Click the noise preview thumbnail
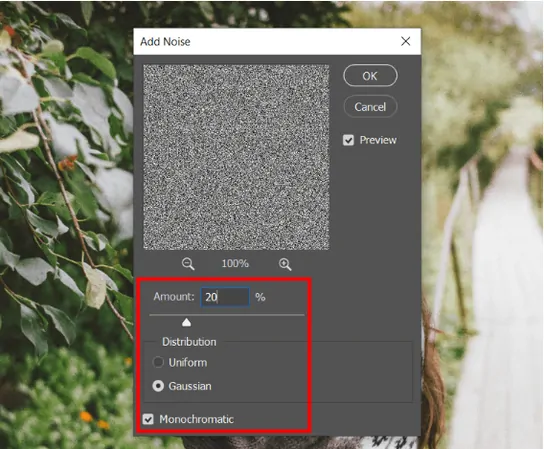Viewport: 544px width, 449px height. point(236,157)
